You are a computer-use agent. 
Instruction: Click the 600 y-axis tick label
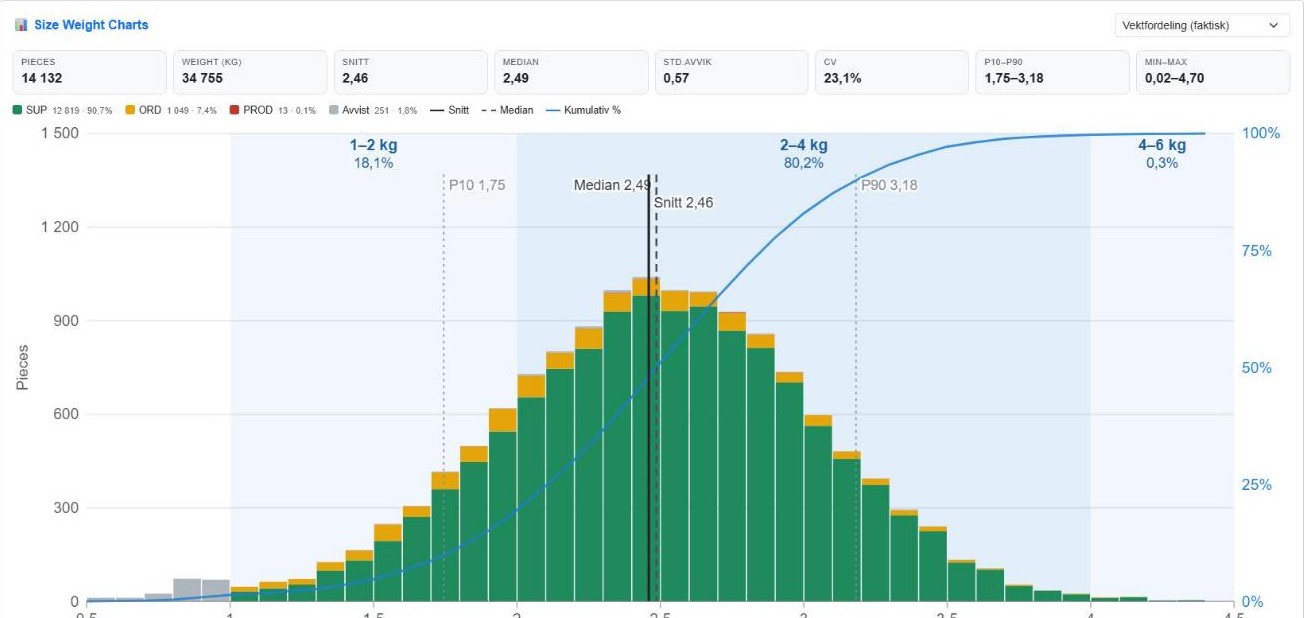point(67,414)
